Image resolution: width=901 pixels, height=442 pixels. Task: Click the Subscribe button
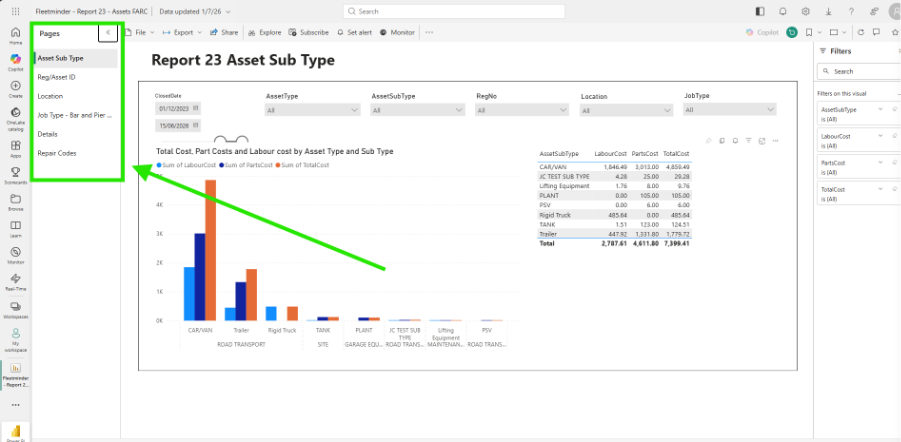coord(309,33)
